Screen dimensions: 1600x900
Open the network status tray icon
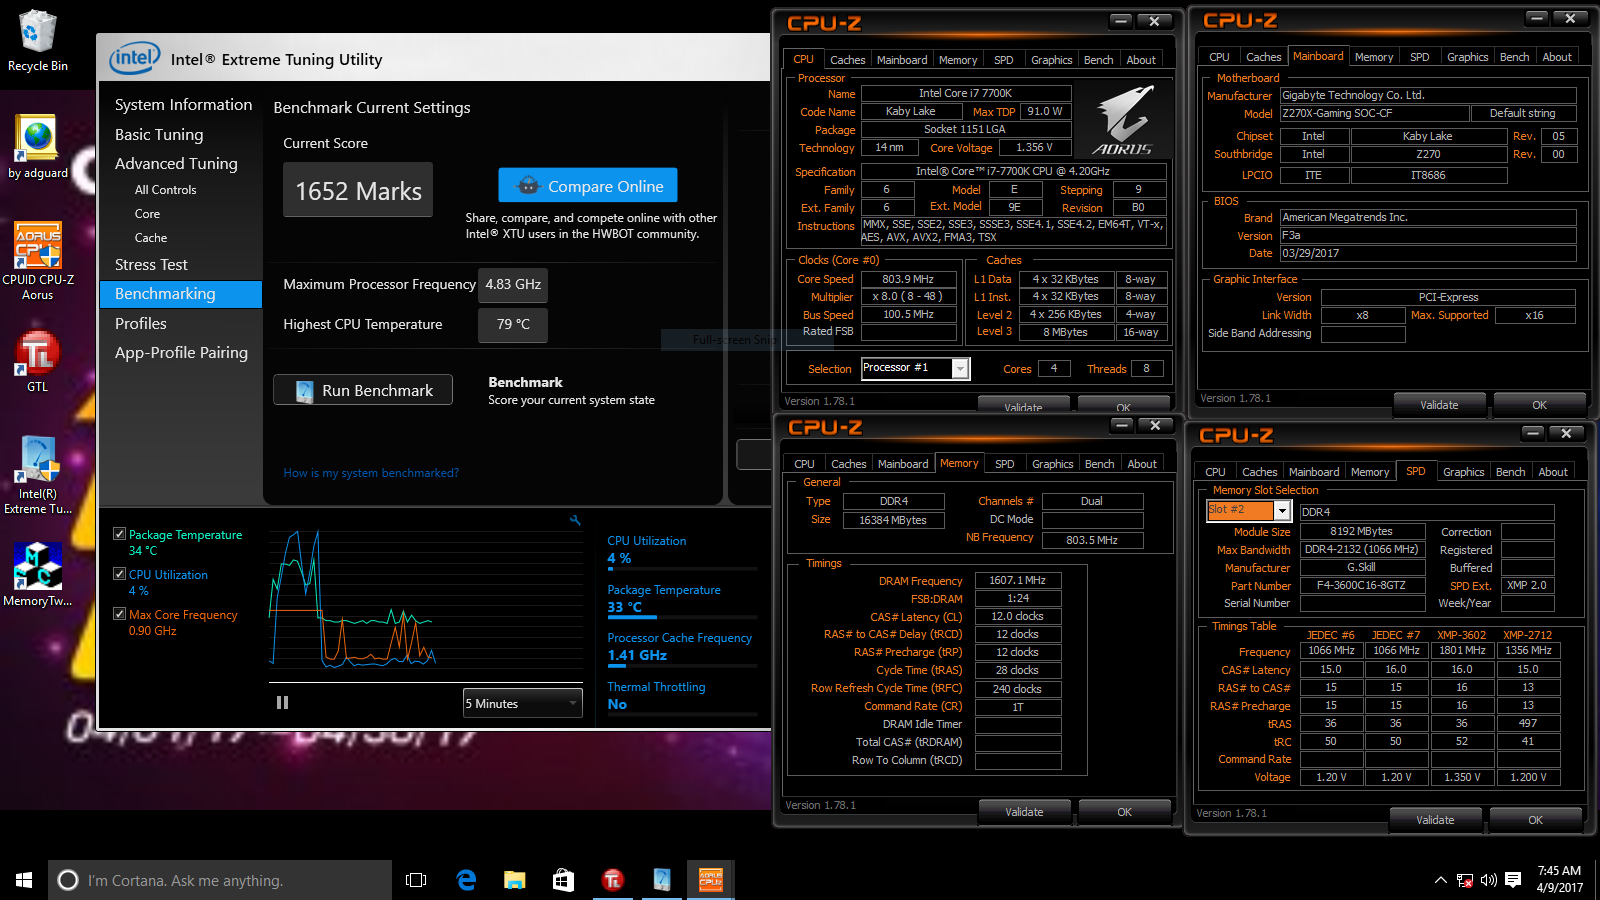point(1465,880)
